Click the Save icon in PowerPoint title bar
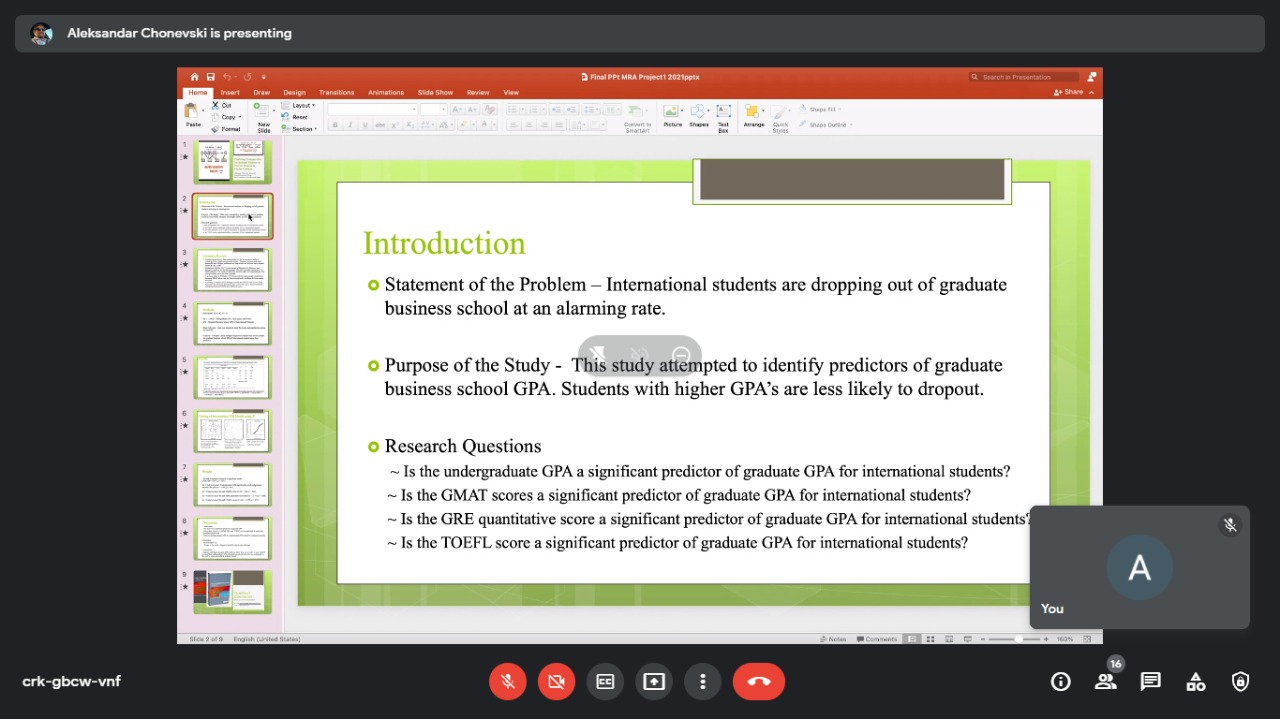 211,77
